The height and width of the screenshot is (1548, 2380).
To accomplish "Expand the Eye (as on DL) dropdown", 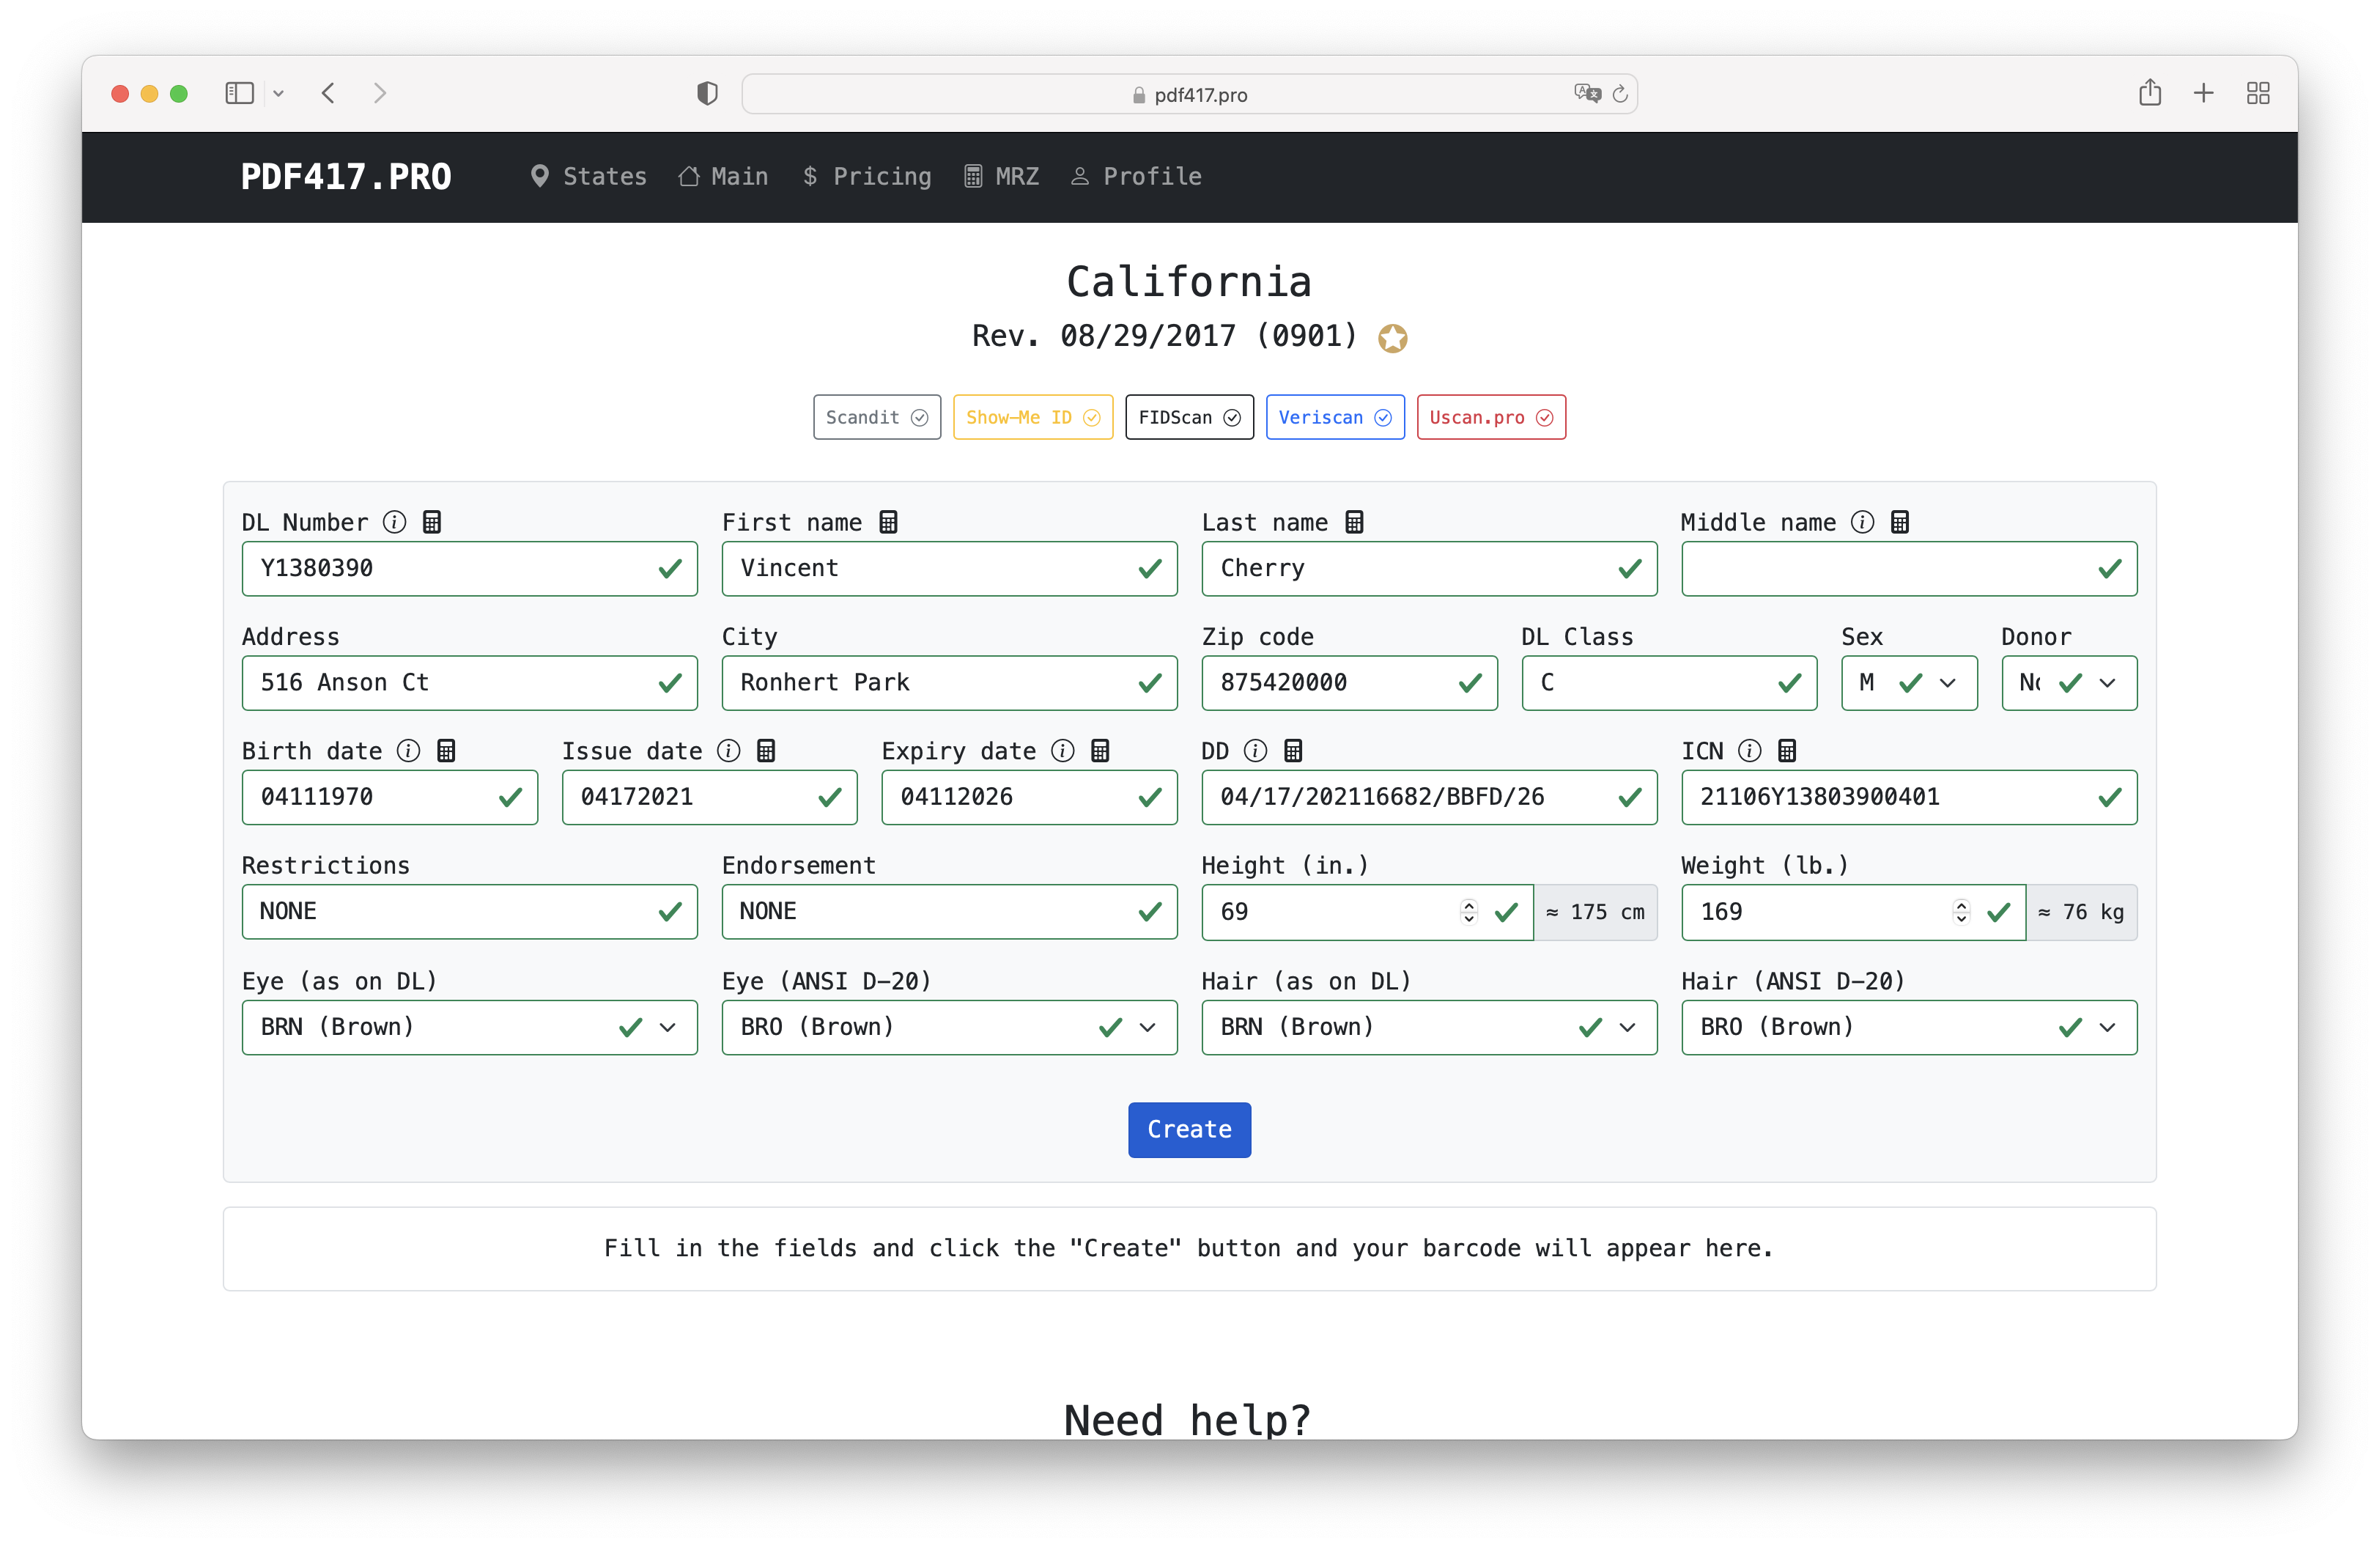I will (469, 1027).
